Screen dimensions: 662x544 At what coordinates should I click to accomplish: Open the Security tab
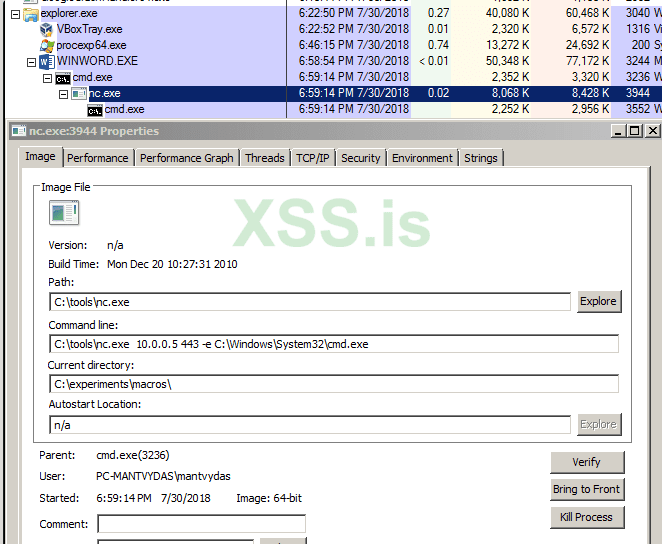(x=361, y=158)
